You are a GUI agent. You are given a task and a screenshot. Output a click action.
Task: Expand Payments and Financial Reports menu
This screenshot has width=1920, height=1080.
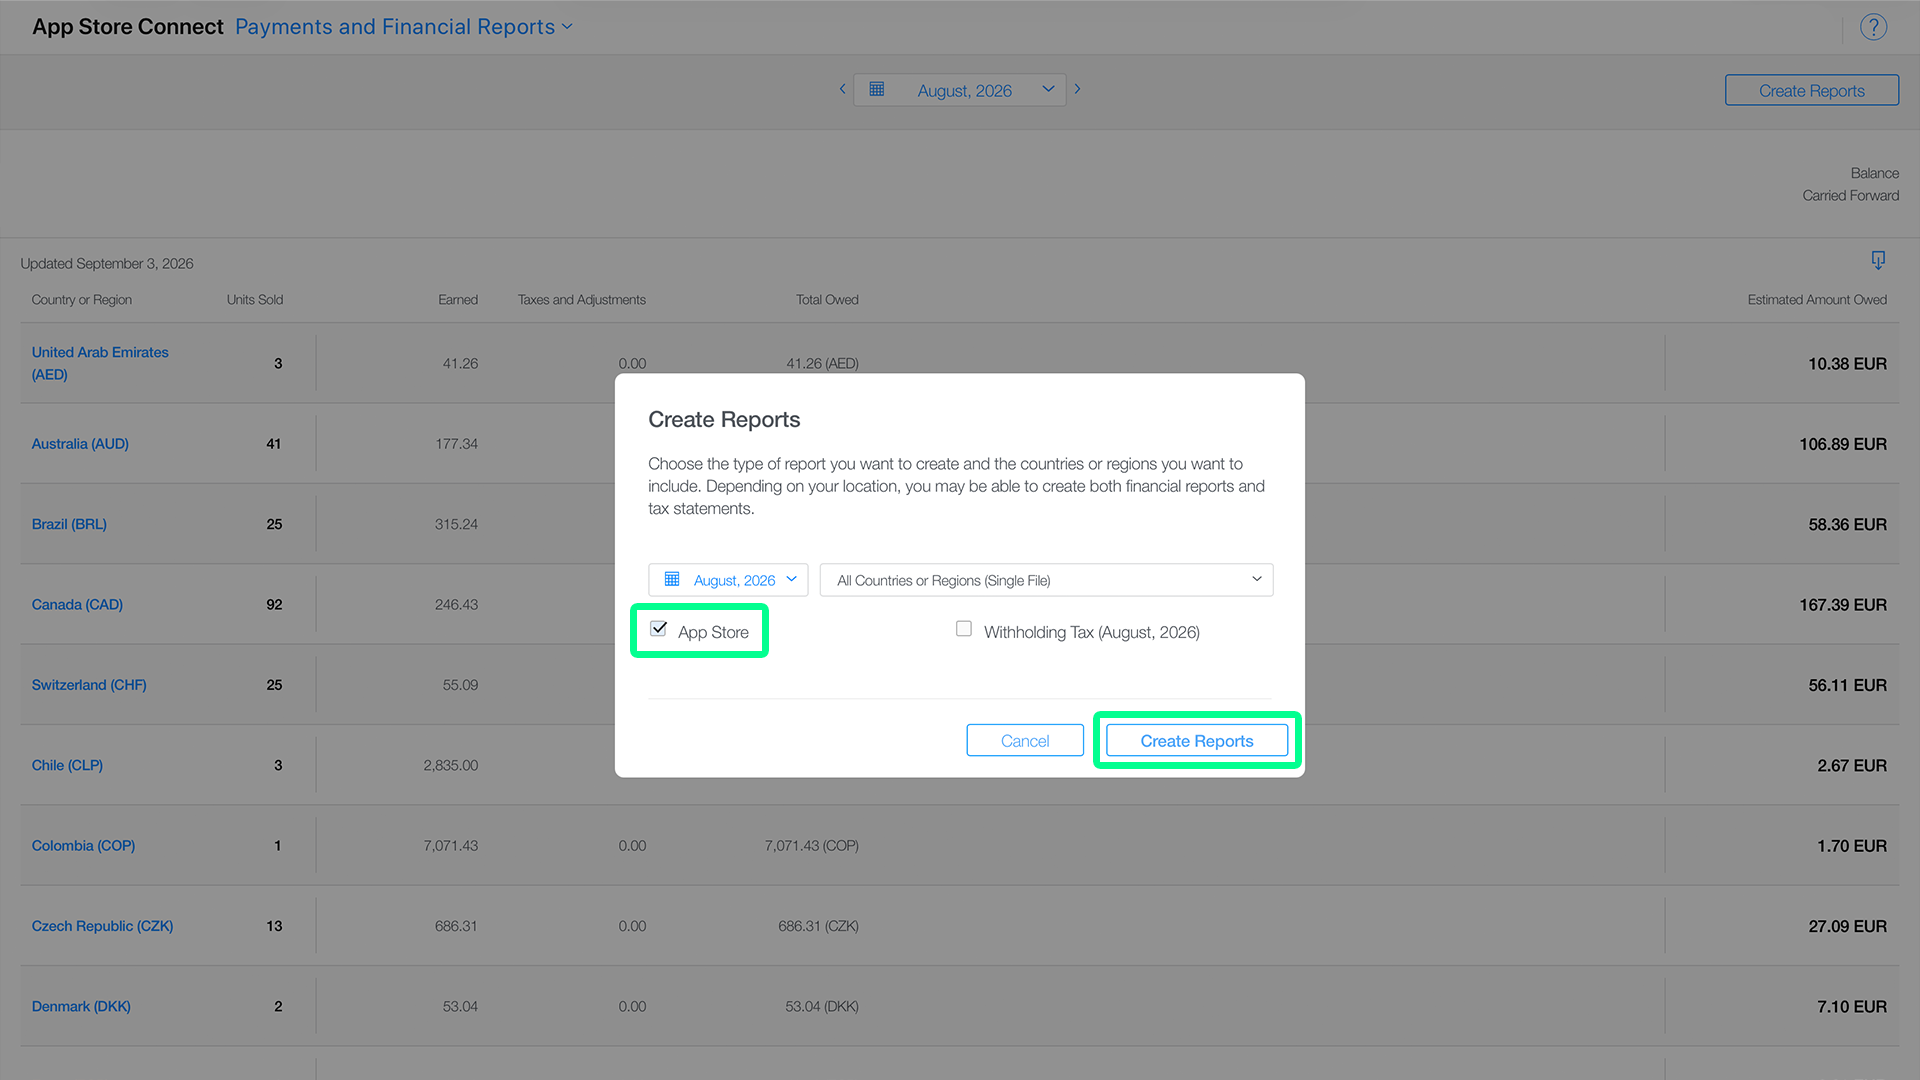coord(404,27)
